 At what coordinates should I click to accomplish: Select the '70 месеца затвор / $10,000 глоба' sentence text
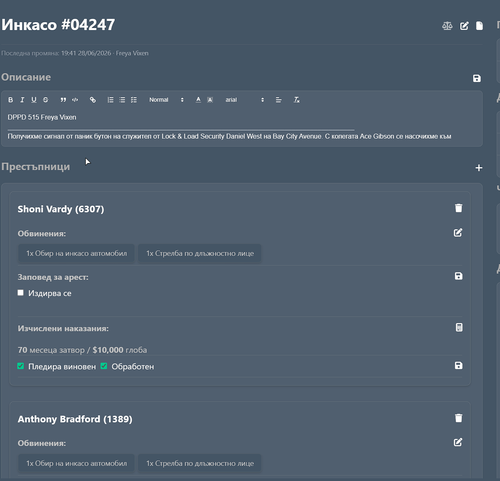click(x=82, y=350)
